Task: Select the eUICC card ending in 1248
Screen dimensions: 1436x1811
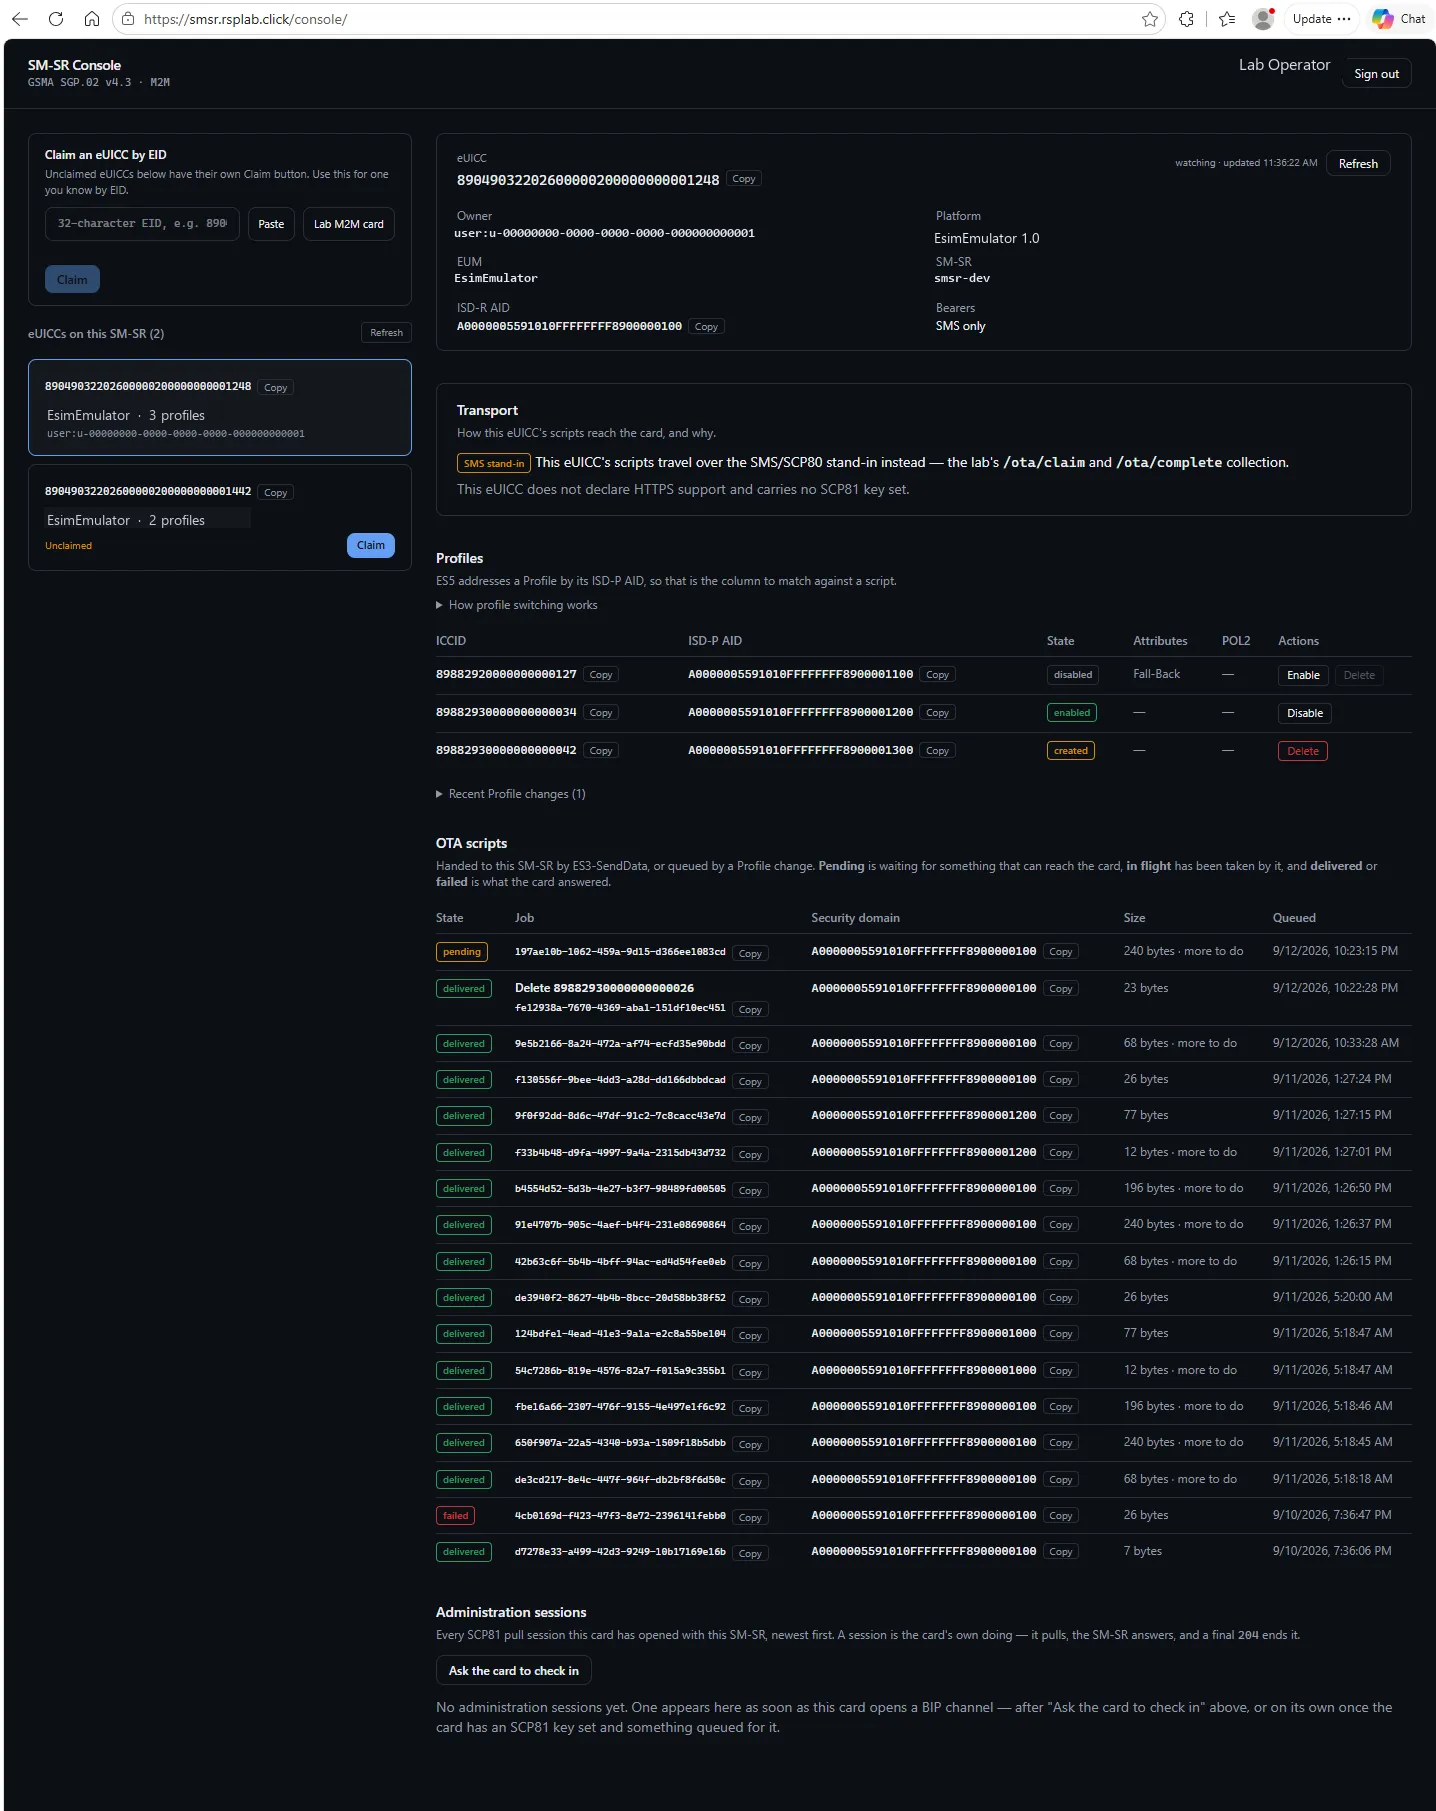Action: (220, 408)
